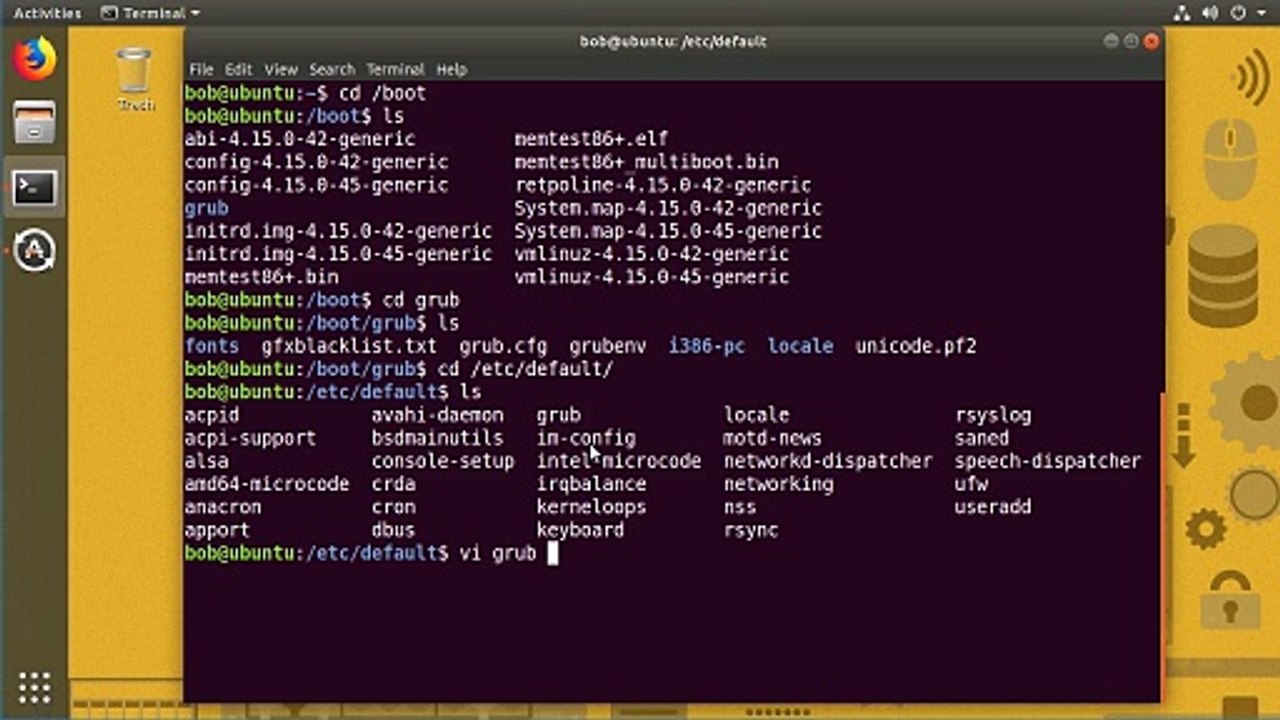
Task: Select the Terminal icon in the dock
Action: pyautogui.click(x=34, y=187)
